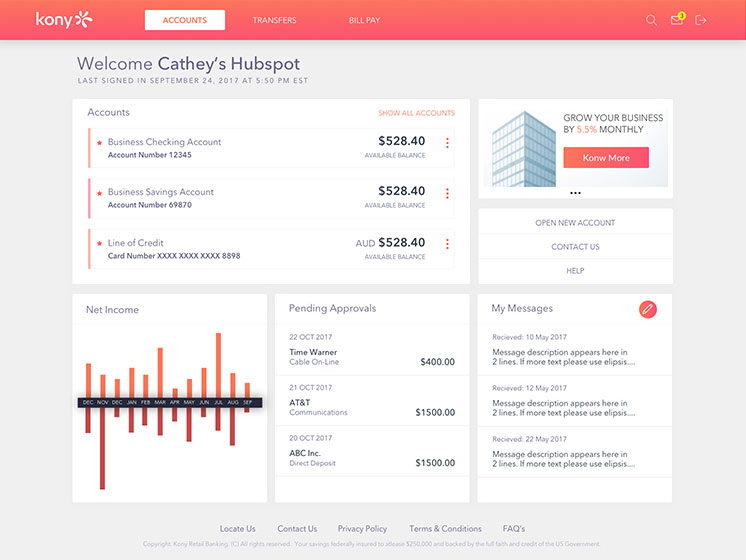Image resolution: width=746 pixels, height=560 pixels.
Task: Open Business Savings Account three-dot menu
Action: (x=447, y=193)
